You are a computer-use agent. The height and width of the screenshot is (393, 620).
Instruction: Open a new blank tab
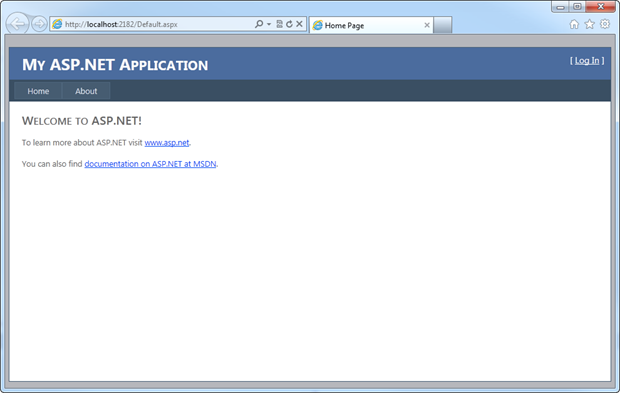[x=442, y=25]
